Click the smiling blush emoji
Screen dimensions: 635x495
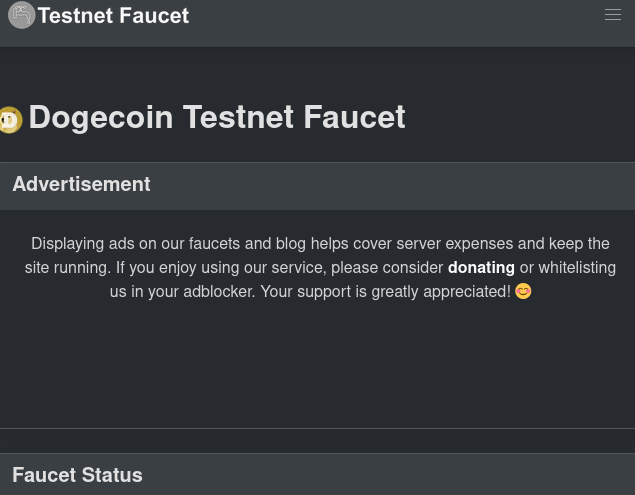523,291
